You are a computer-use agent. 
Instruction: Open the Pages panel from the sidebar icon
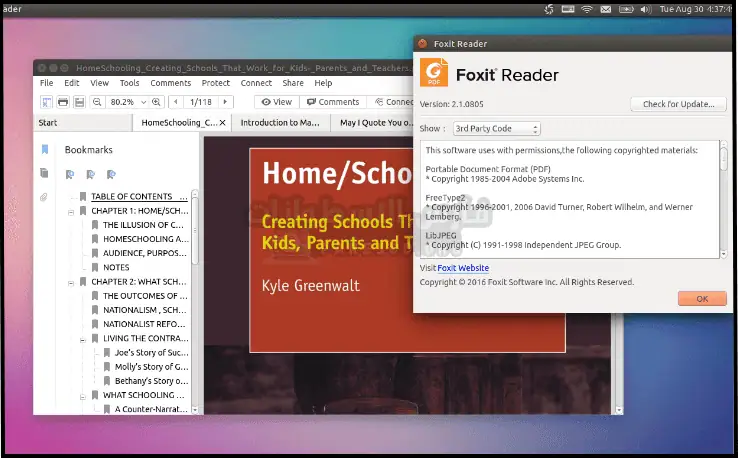point(44,173)
